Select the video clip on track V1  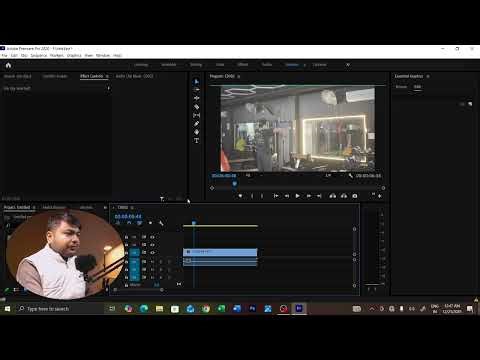pyautogui.click(x=220, y=252)
